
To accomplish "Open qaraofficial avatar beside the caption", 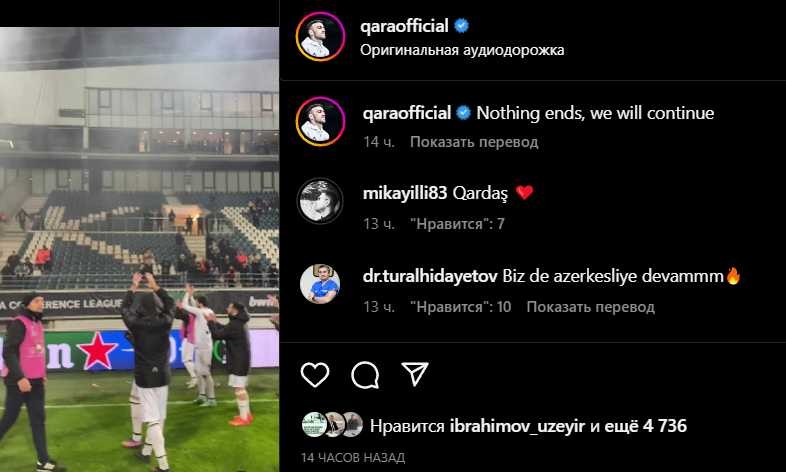I will (x=320, y=121).
